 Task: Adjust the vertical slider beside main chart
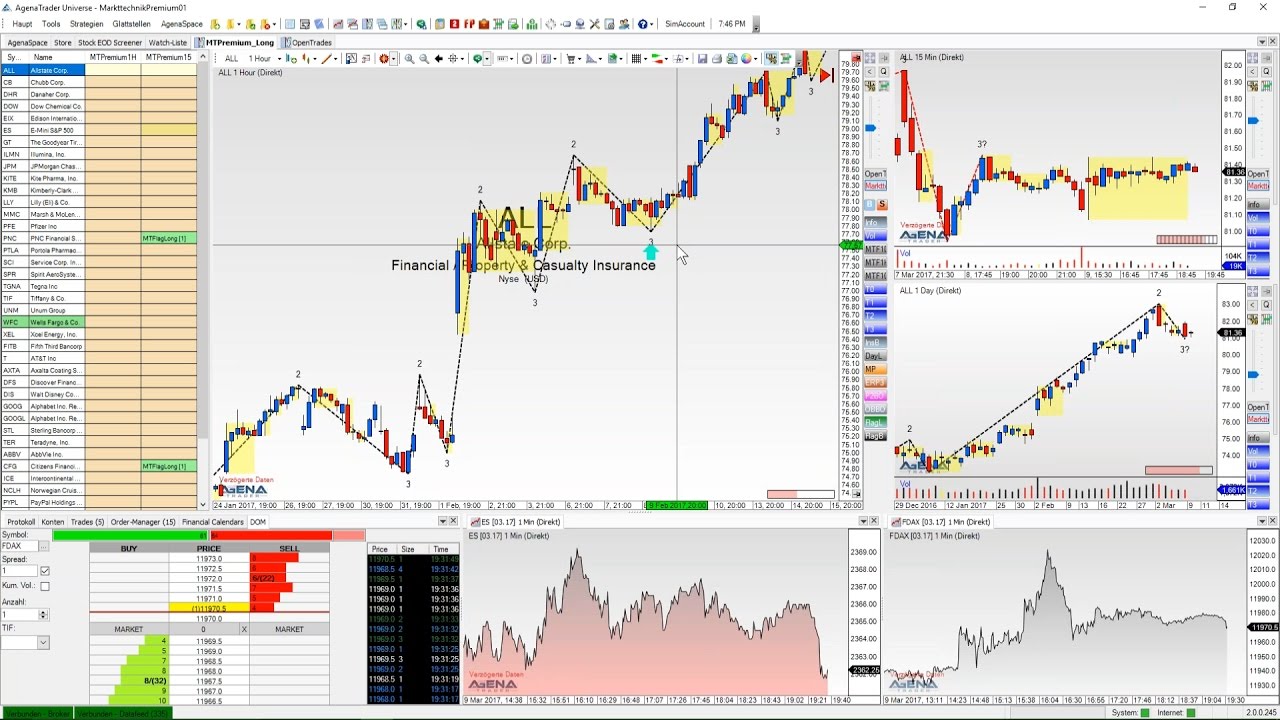tap(870, 128)
